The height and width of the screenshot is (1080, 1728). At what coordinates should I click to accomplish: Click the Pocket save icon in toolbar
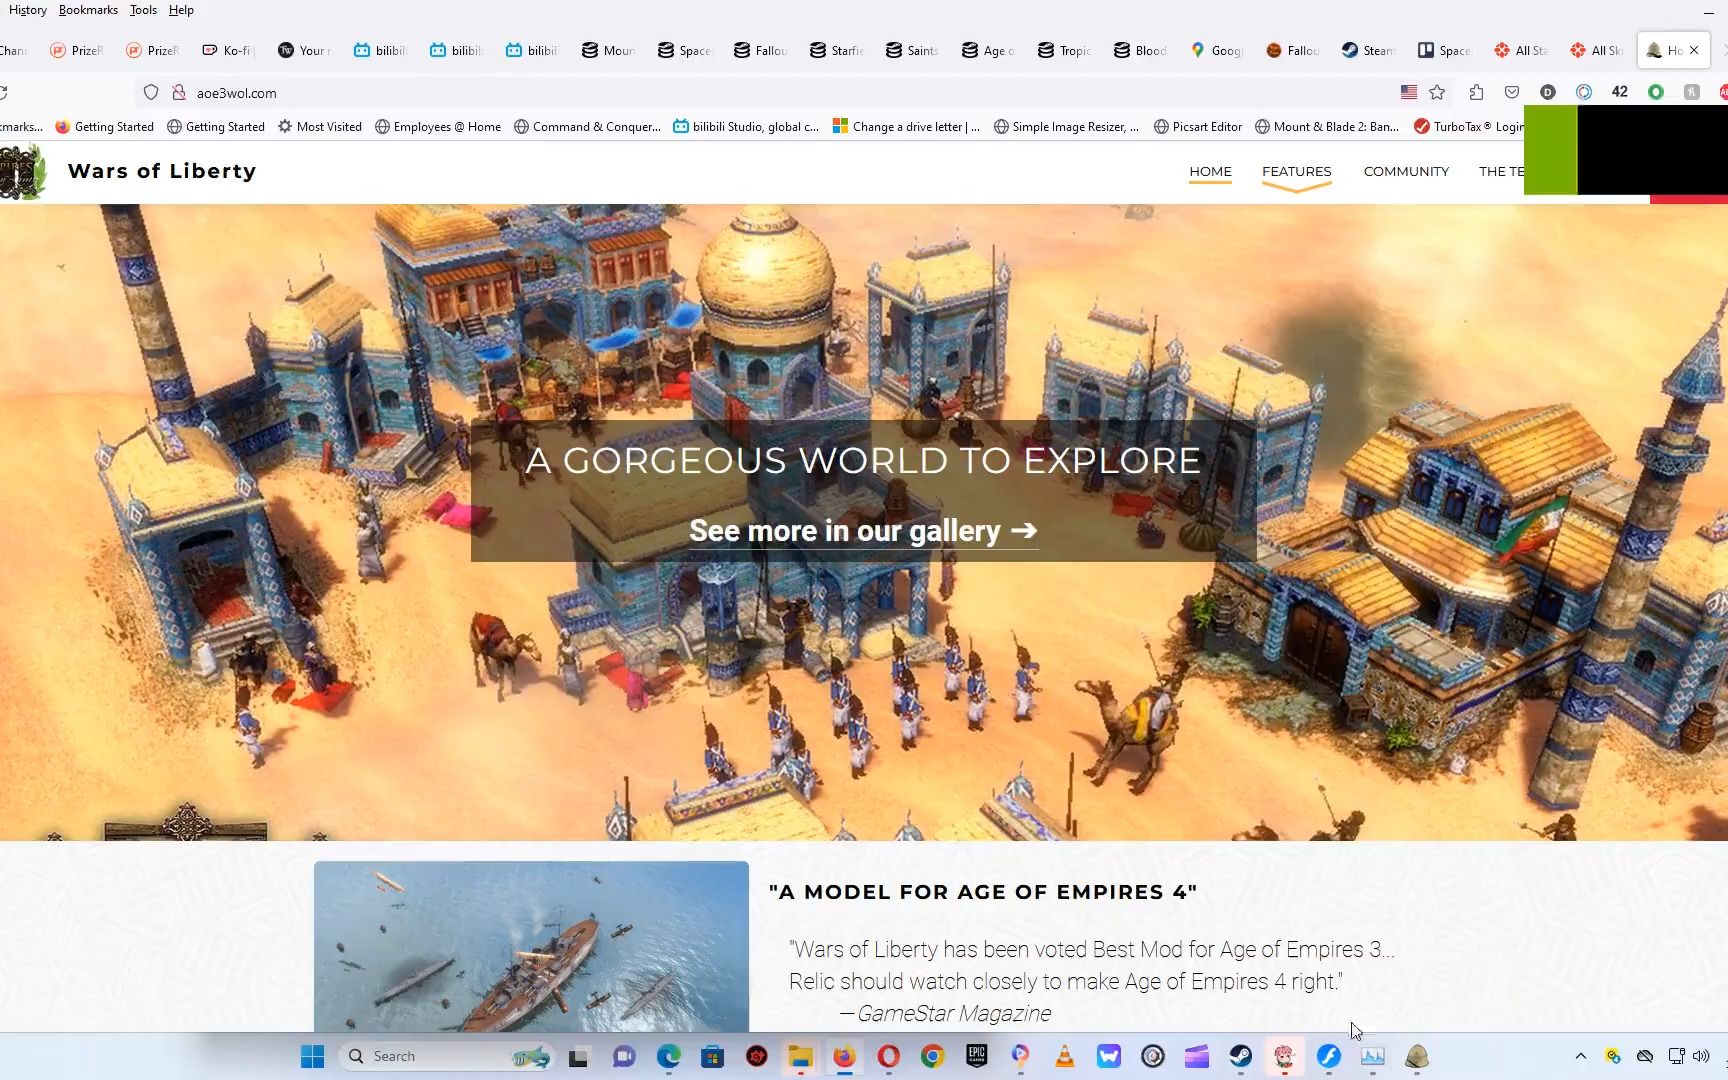[1512, 92]
